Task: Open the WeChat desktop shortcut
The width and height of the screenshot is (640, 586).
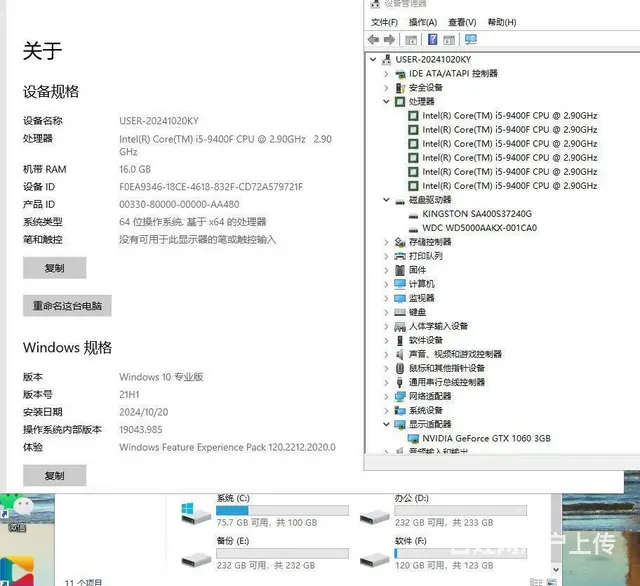Action: tap(19, 513)
